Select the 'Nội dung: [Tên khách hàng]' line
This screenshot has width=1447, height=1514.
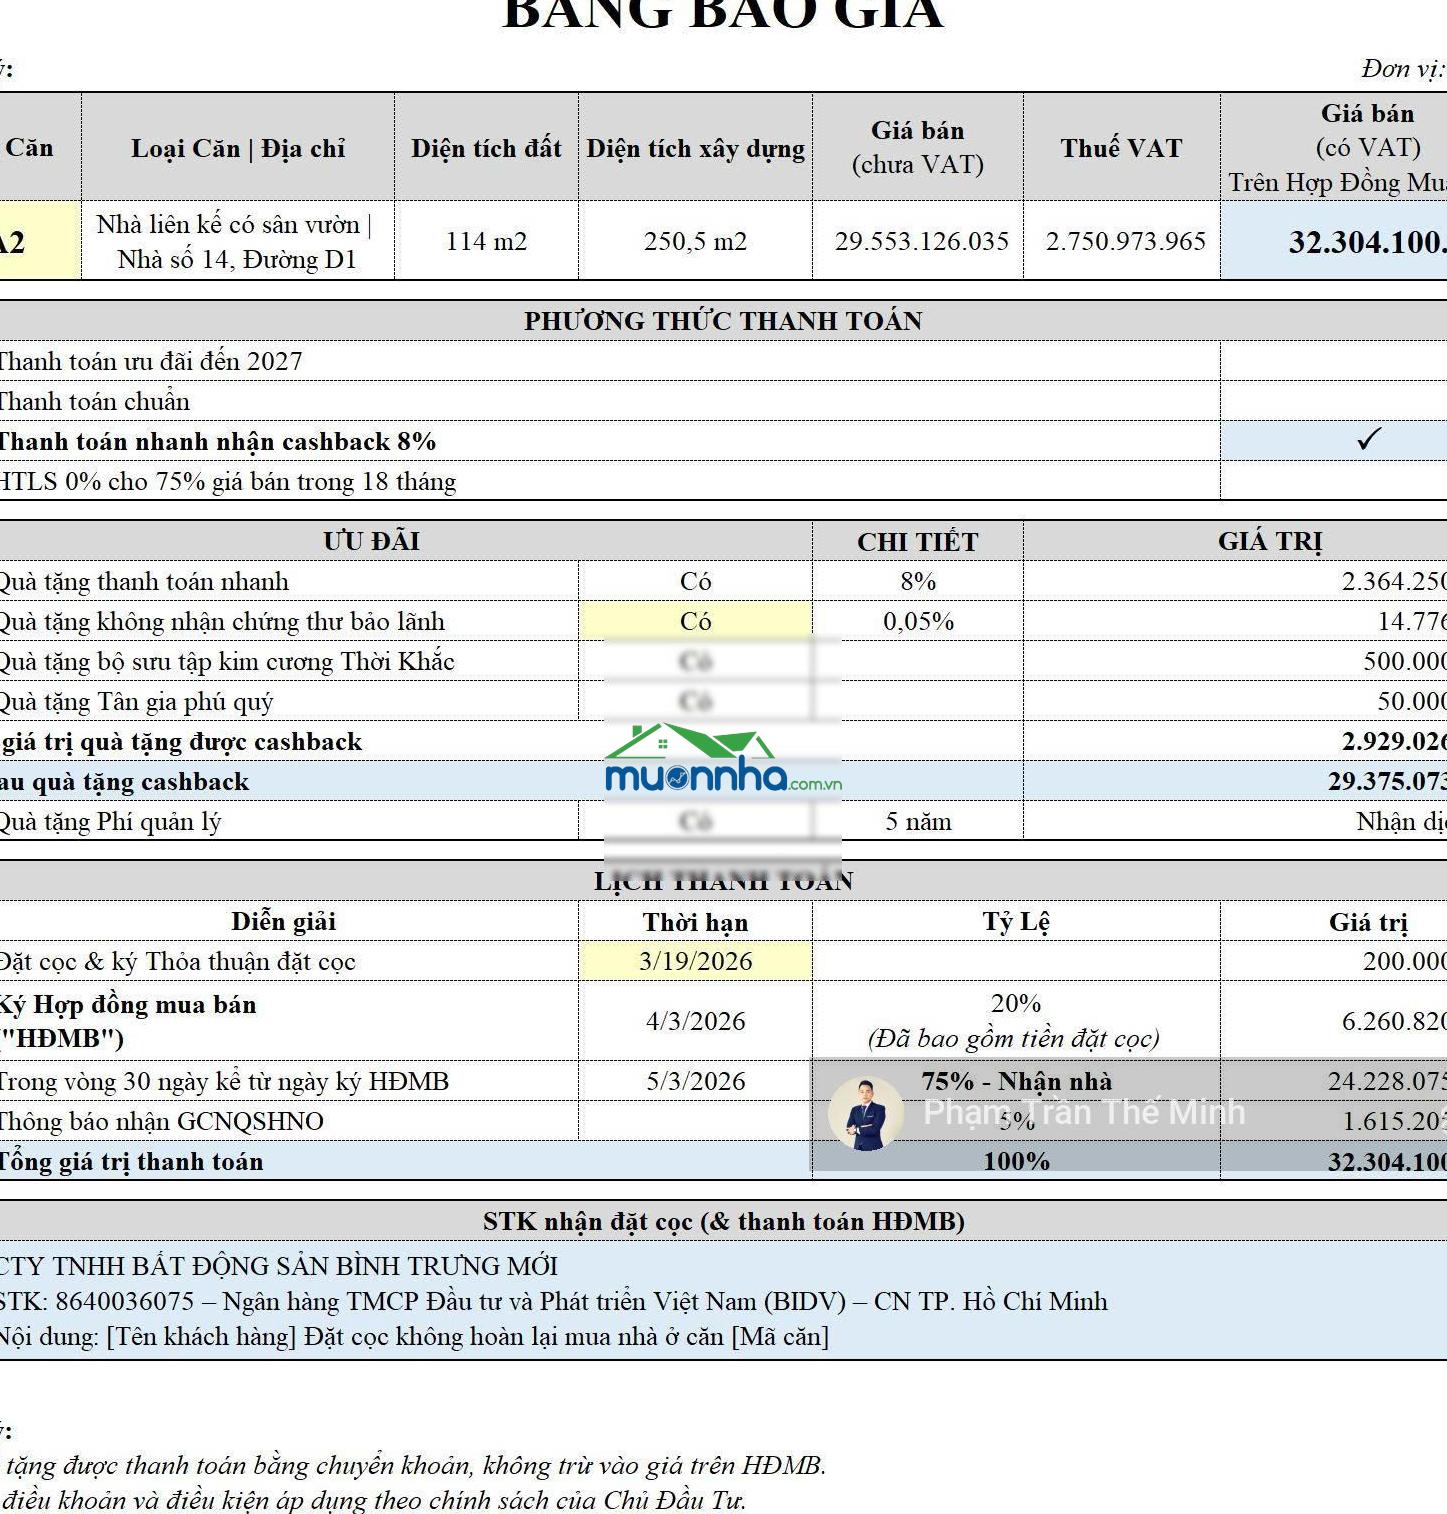click(415, 1336)
